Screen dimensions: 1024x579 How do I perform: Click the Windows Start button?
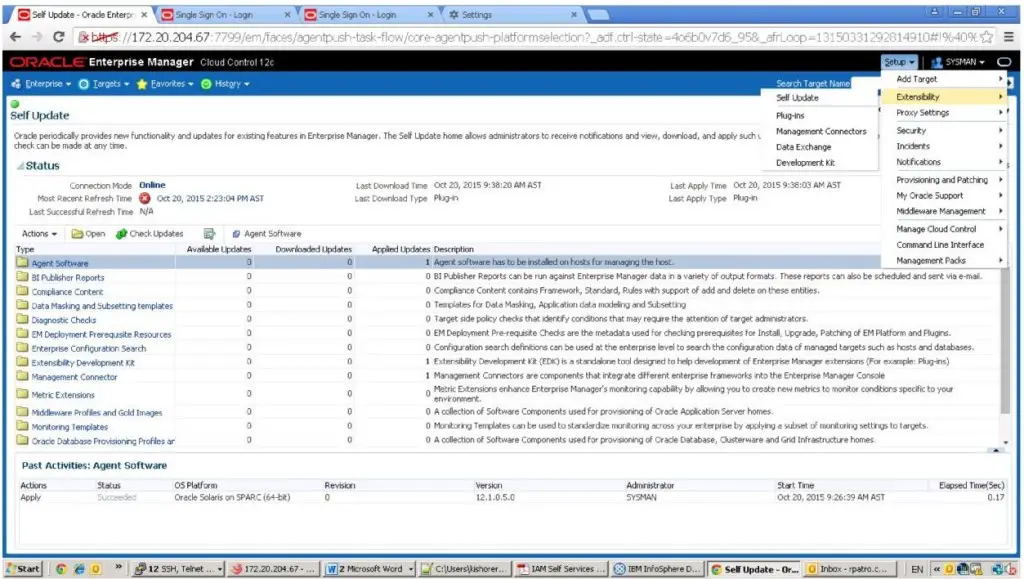23,569
